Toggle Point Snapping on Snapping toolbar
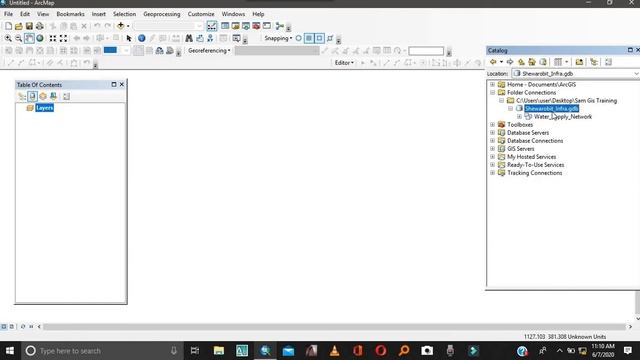The width and height of the screenshot is (640, 360). (299, 38)
